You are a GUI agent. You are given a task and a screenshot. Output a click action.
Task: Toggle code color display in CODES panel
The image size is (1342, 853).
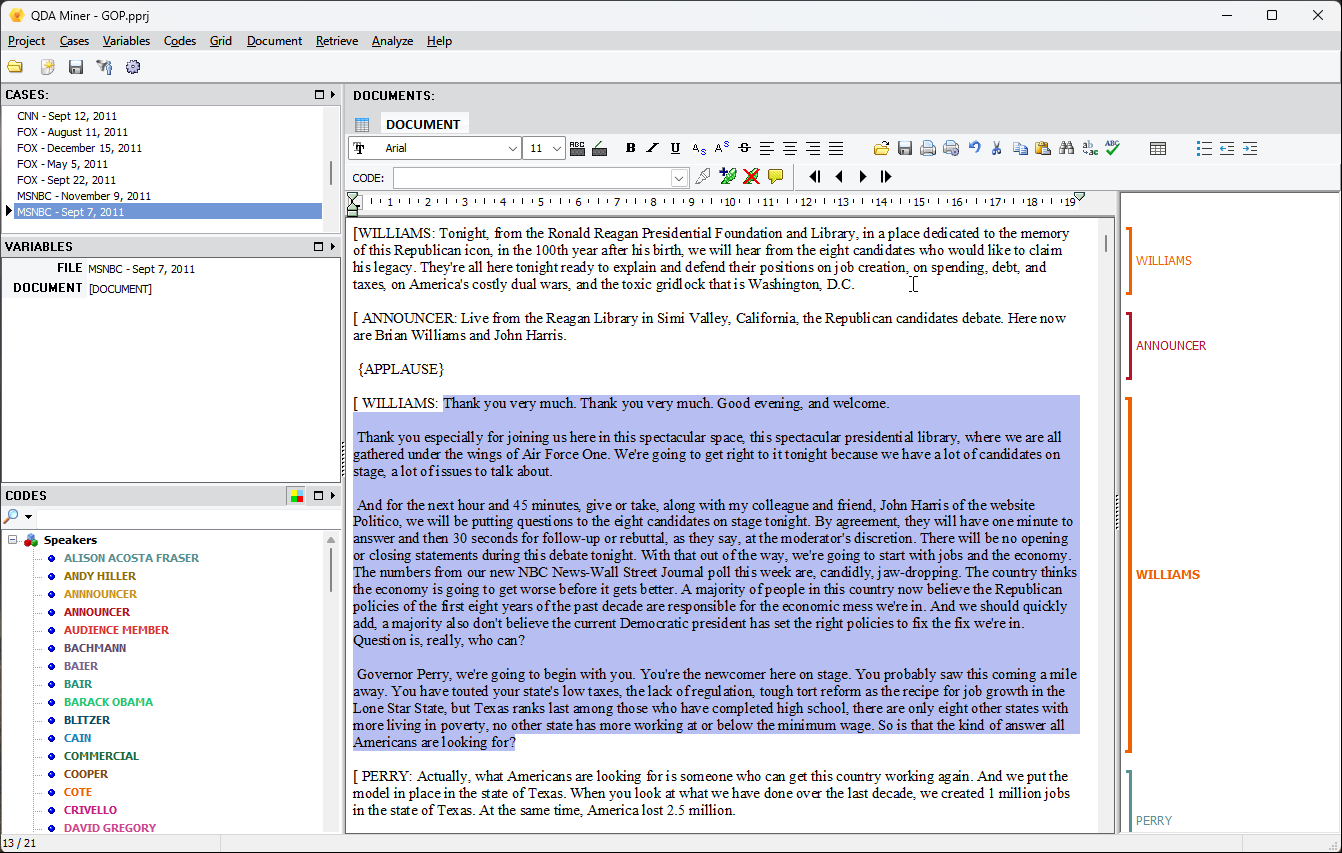296,495
